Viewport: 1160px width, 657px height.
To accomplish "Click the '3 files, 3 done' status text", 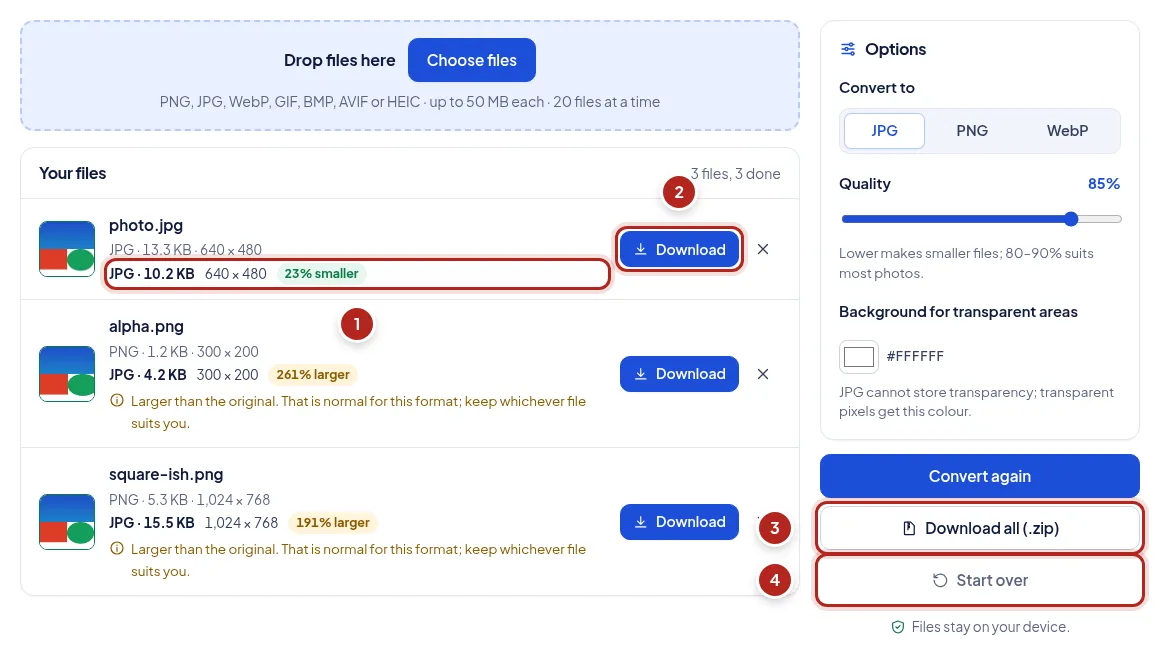I will pyautogui.click(x=735, y=174).
